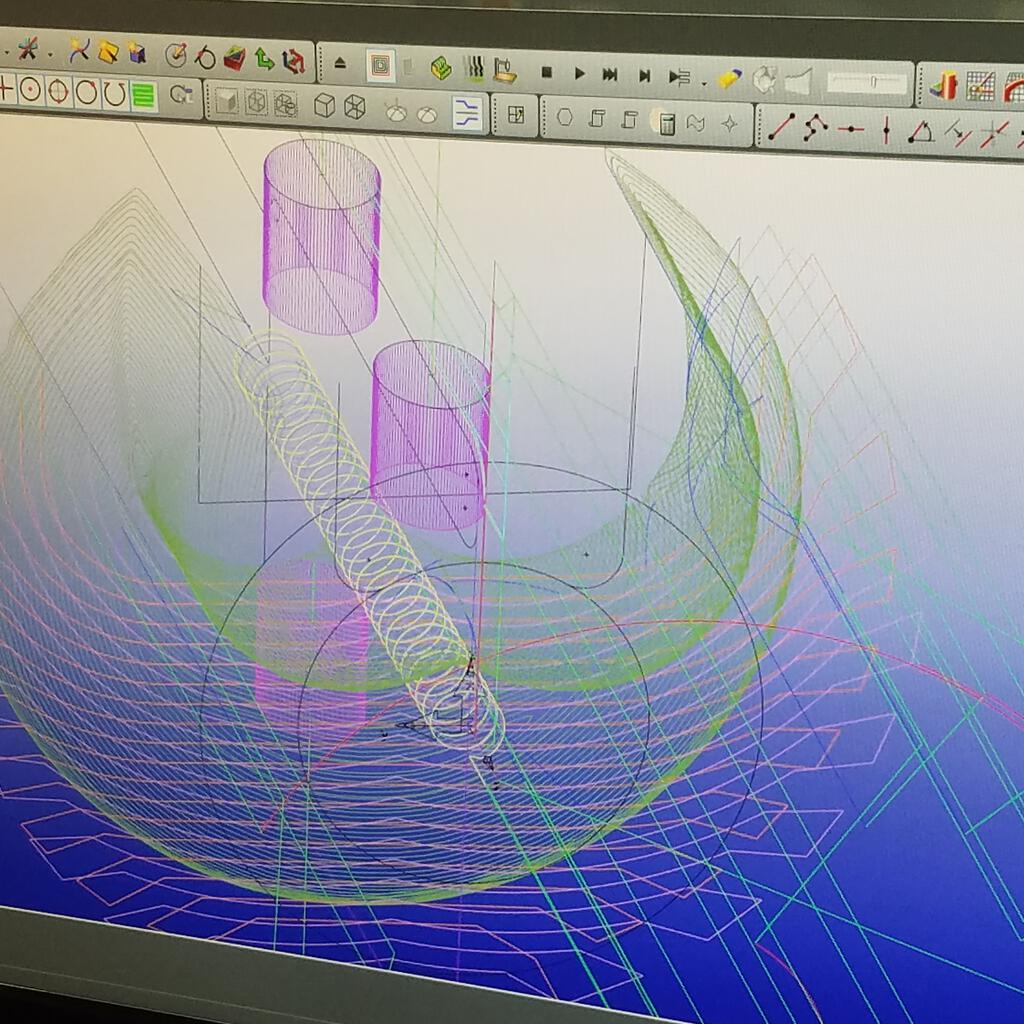Click the wavy surface patch icon
Screen dimensions: 1024x1024
[x=696, y=123]
